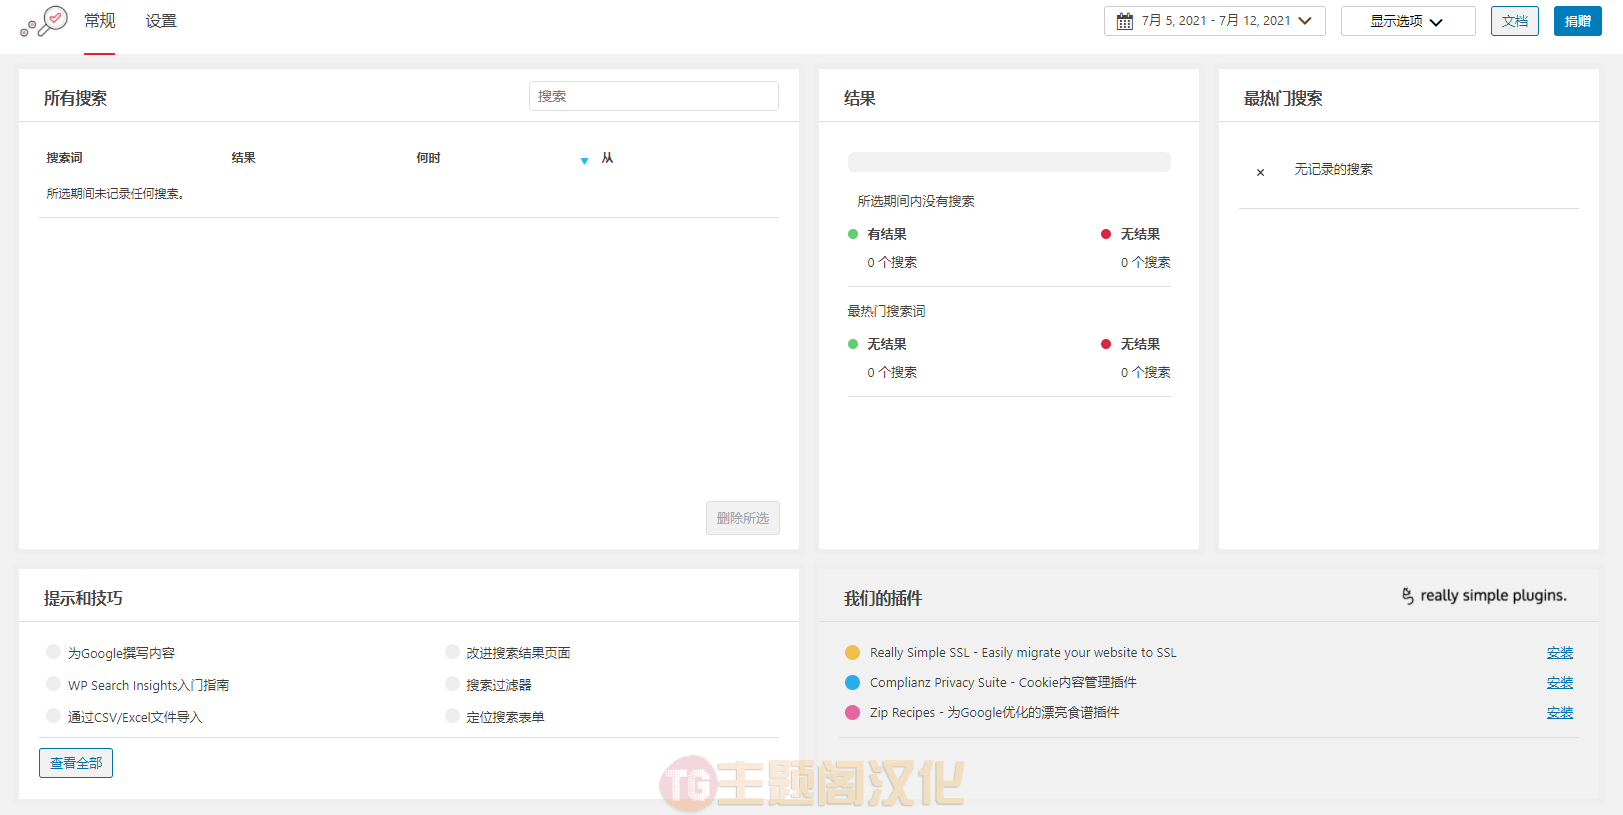Install the Zip Recipes plugin
Image resolution: width=1623 pixels, height=815 pixels.
1560,713
